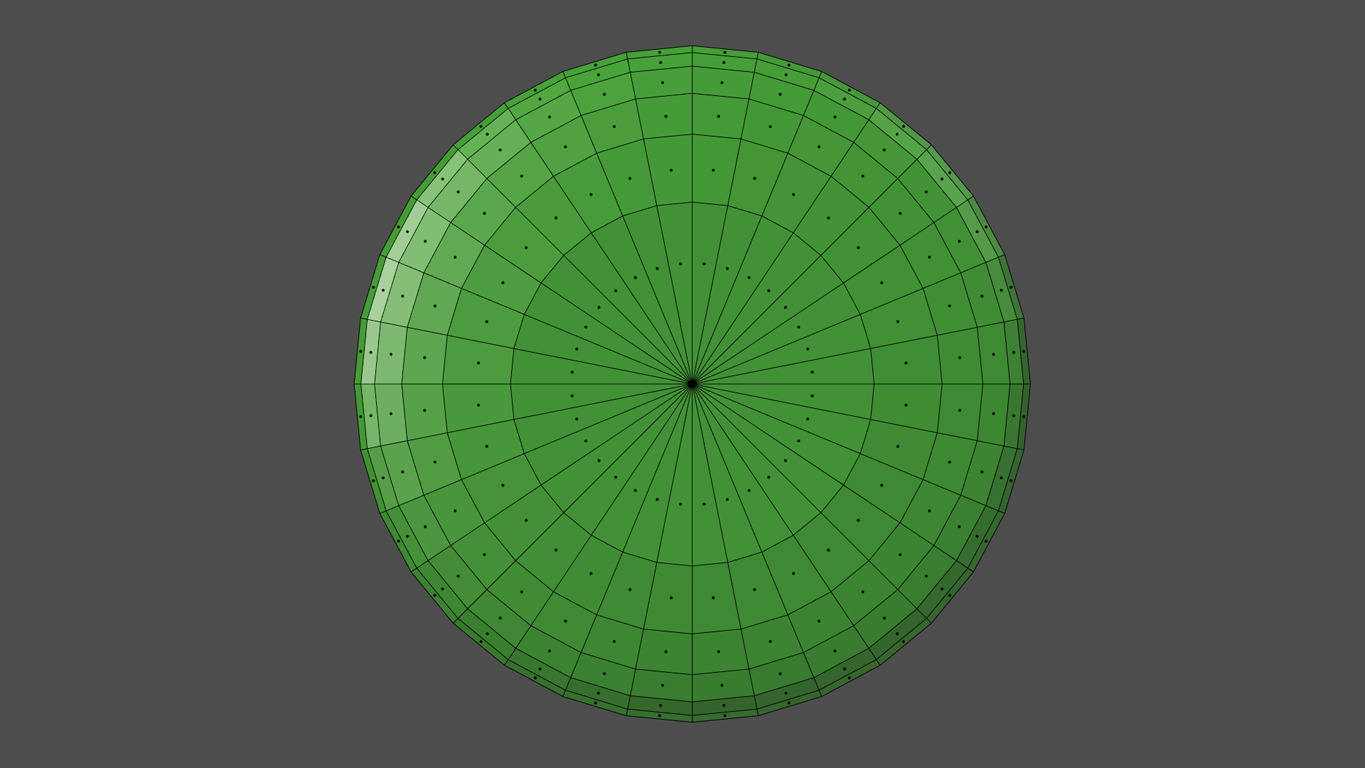Image resolution: width=1365 pixels, height=768 pixels.
Task: Select the inner triangle face just above the right horizontal edge
Action: pos(812,372)
